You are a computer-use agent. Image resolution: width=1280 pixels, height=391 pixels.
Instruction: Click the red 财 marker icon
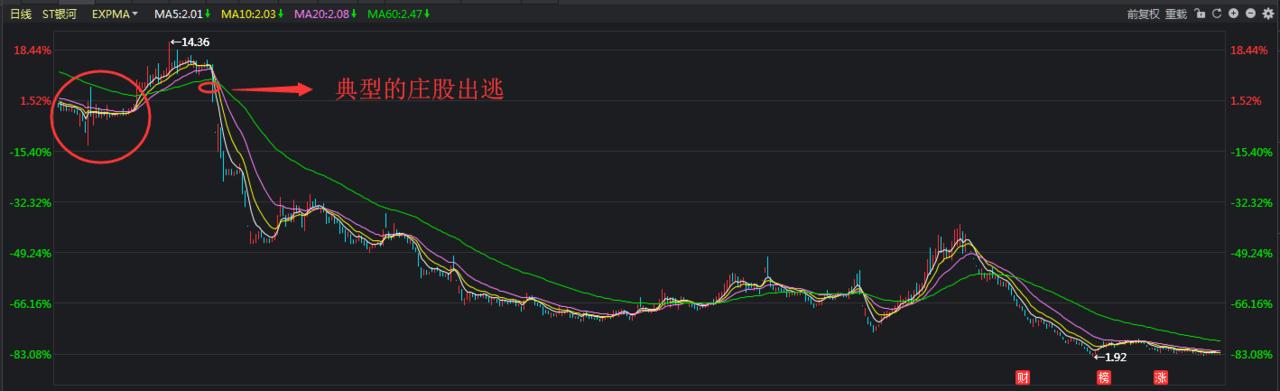(x=1022, y=378)
